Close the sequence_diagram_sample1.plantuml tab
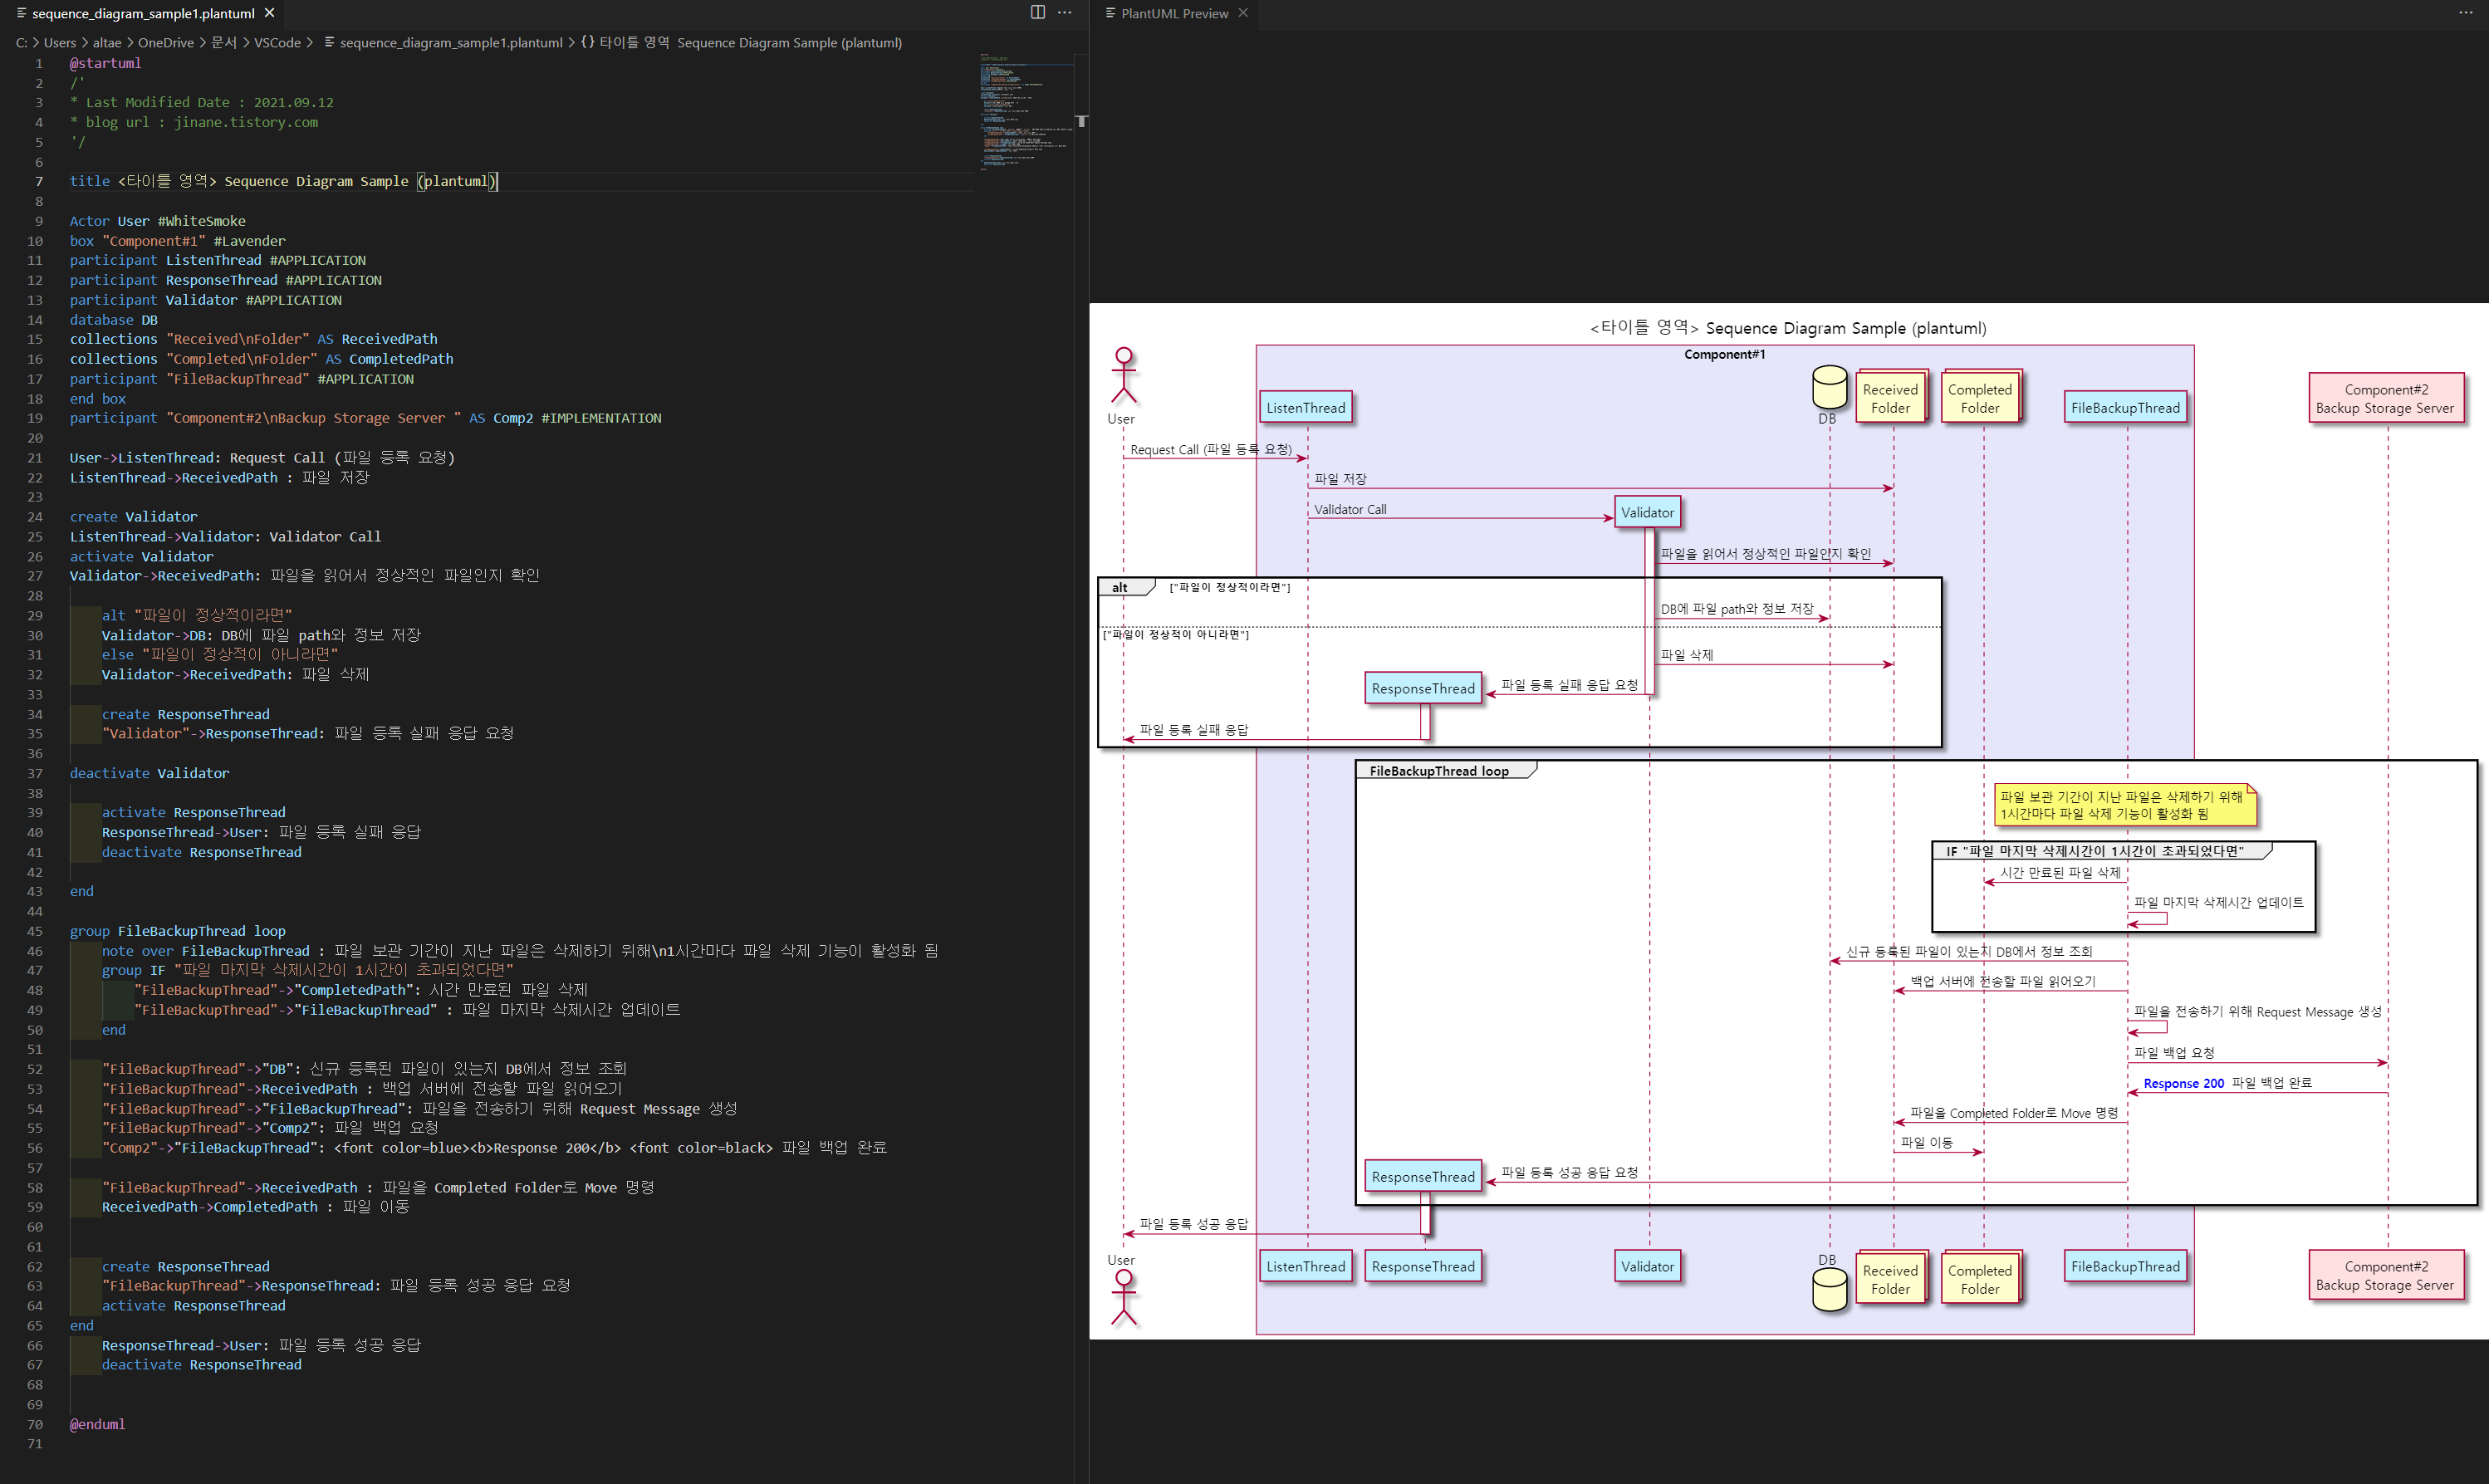2489x1484 pixels. 269,13
